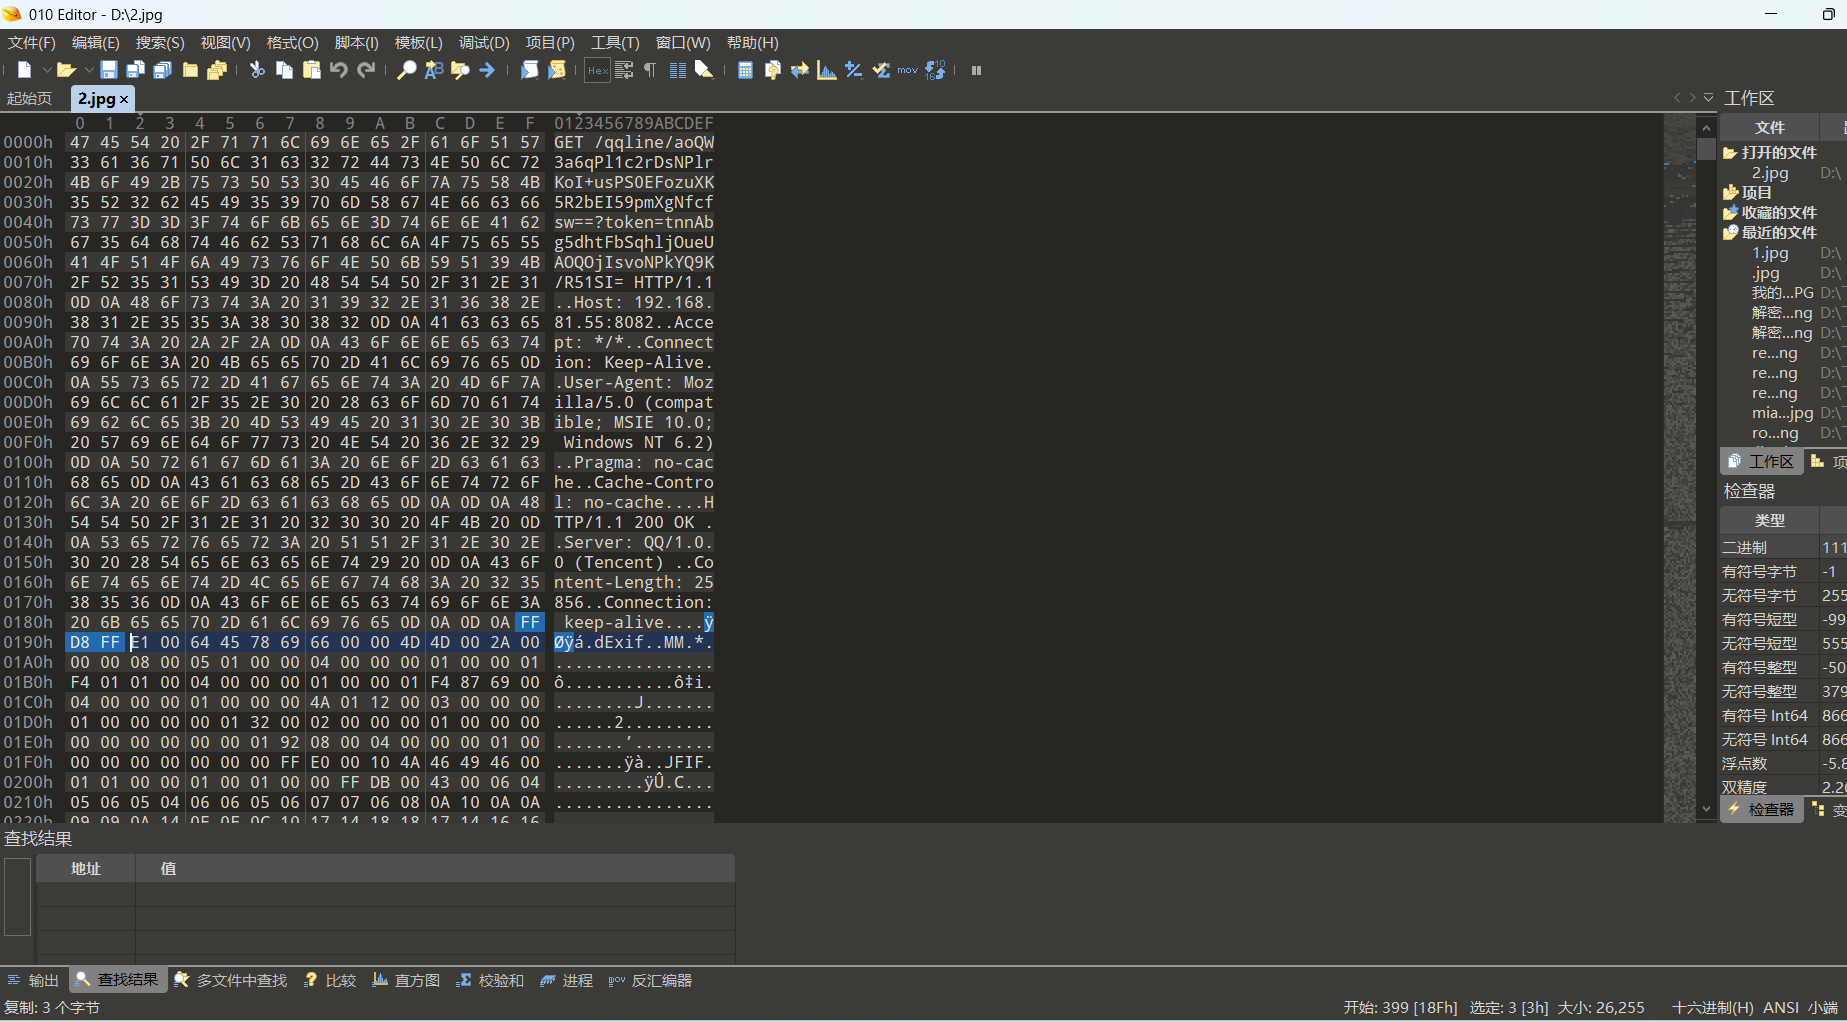
Task: Click the Run Template icon
Action: tap(557, 70)
